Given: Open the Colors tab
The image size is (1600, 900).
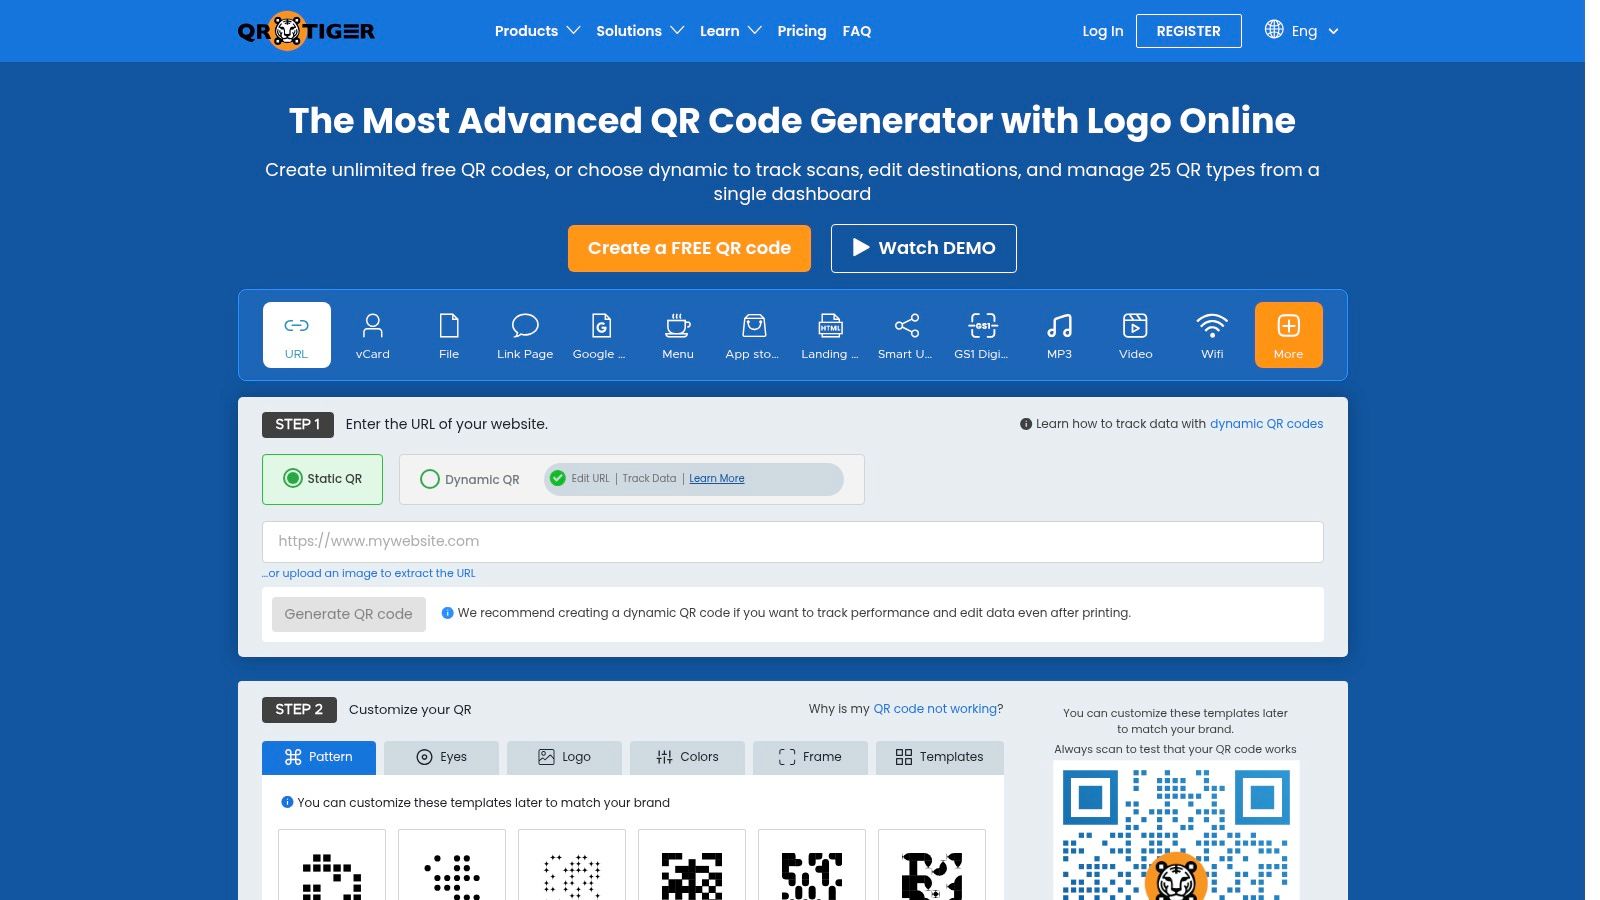Looking at the screenshot, I should tap(687, 757).
